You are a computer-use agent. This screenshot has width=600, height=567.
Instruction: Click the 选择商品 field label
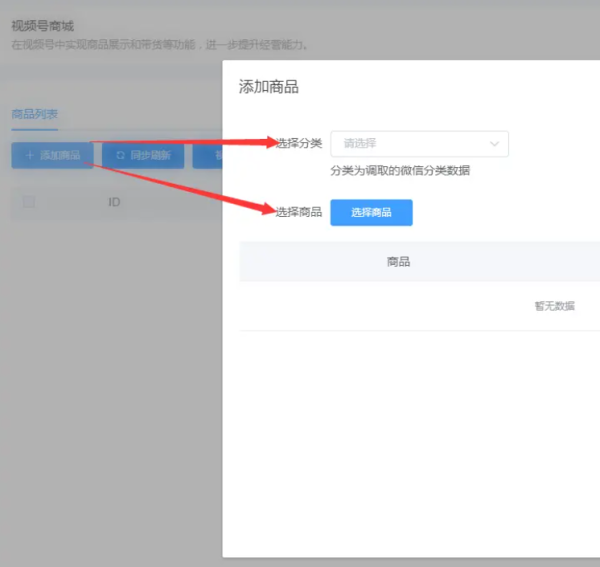299,212
